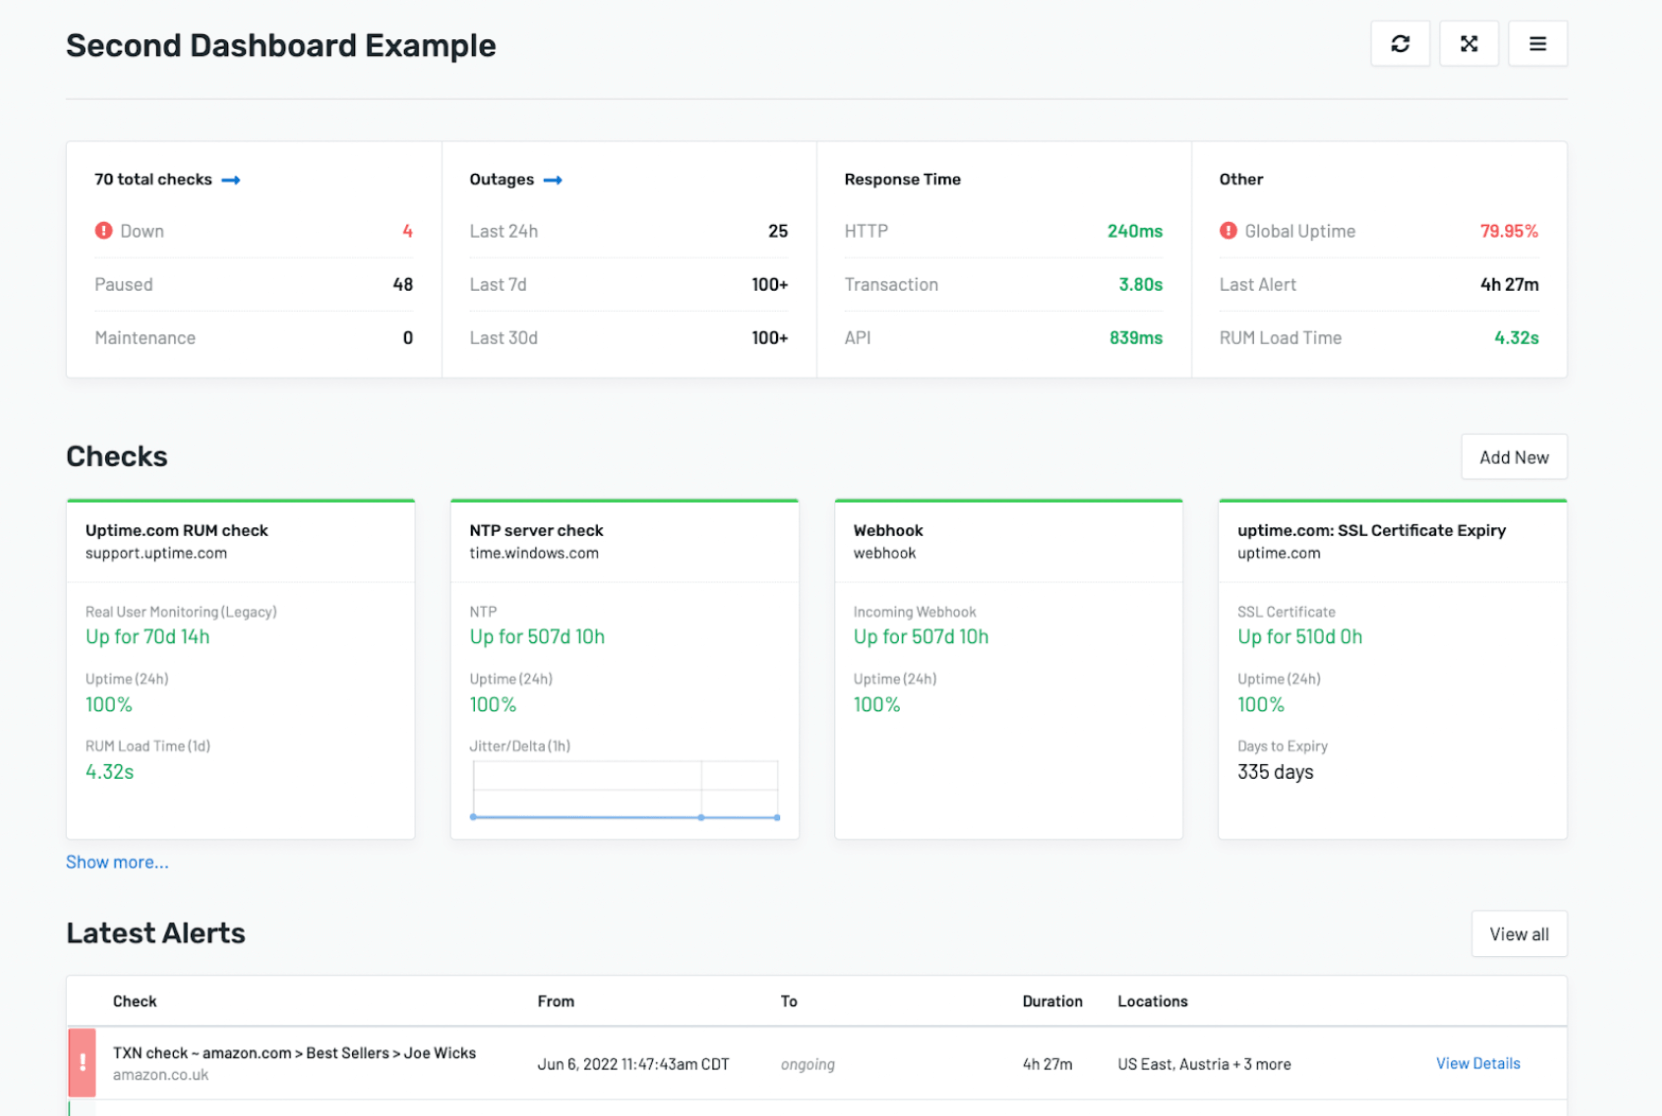Open the hamburger menu at top right

click(1537, 43)
